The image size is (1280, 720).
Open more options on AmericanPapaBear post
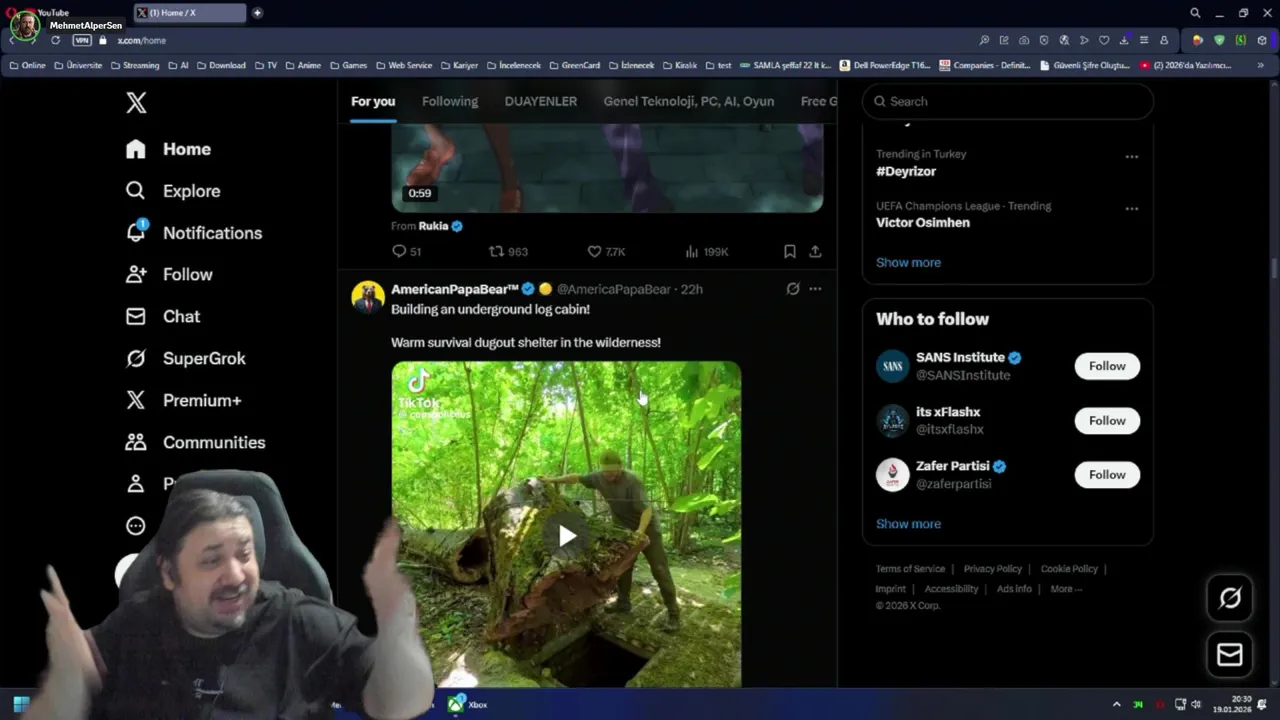[x=815, y=289]
